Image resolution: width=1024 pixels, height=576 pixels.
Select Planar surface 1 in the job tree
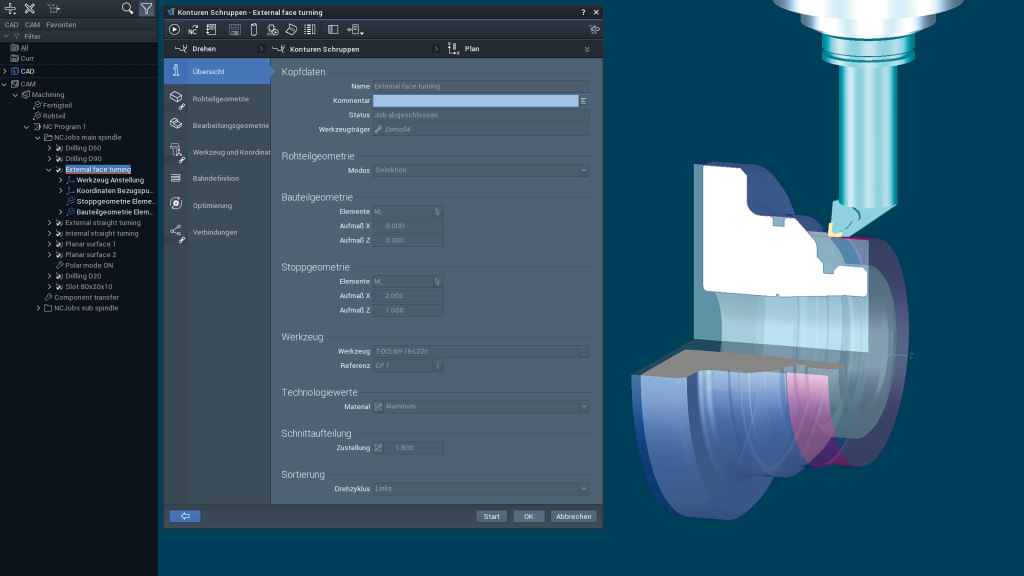(90, 244)
